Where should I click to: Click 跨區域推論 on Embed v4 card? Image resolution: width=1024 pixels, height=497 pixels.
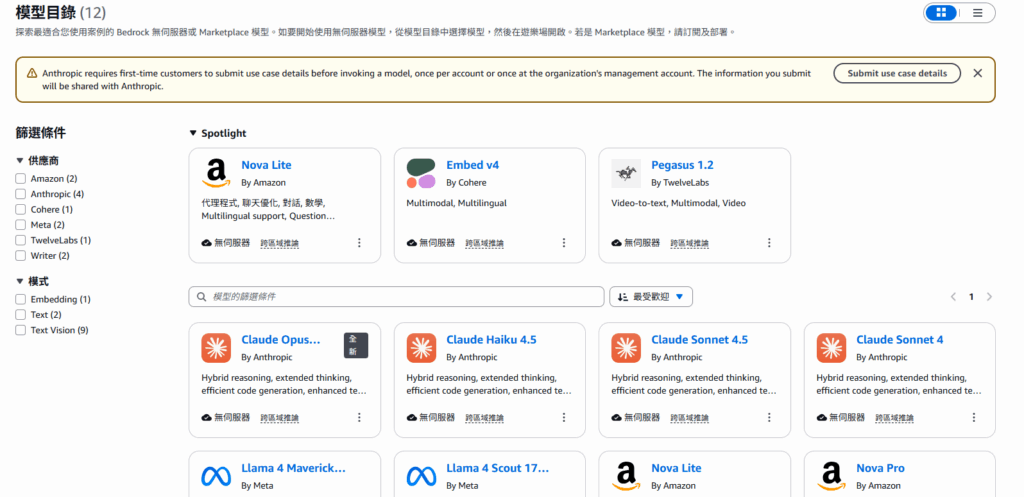point(485,244)
